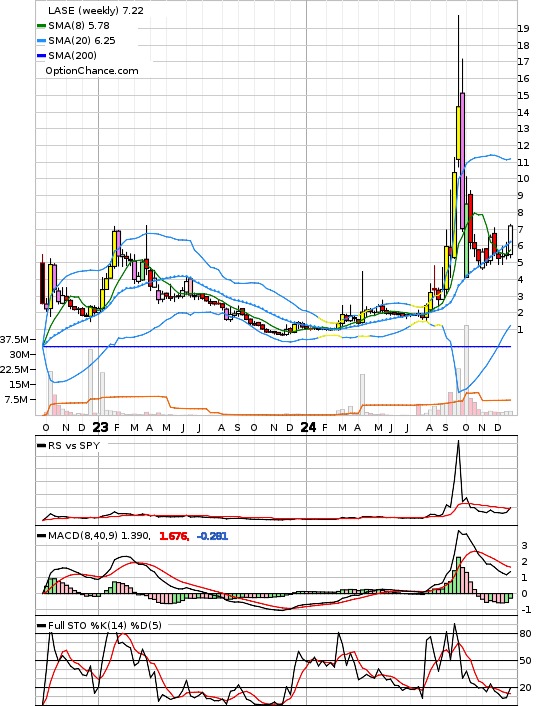
Task: Click the 37.5M volume axis label
Action: 14,339
